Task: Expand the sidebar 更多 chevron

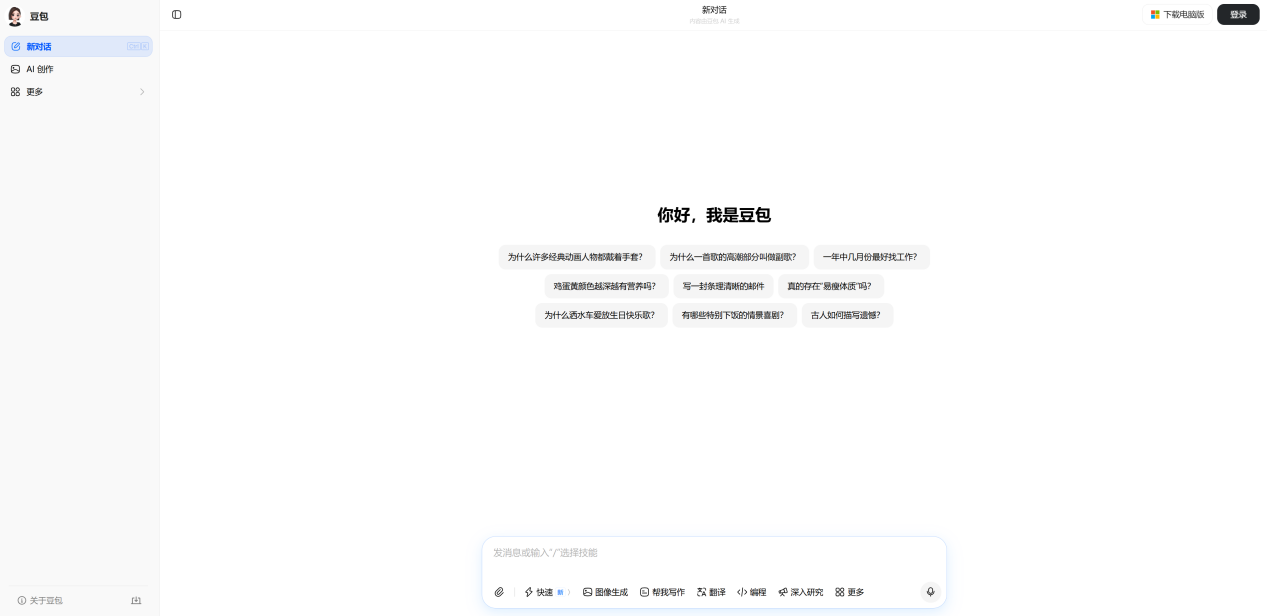Action: point(142,92)
